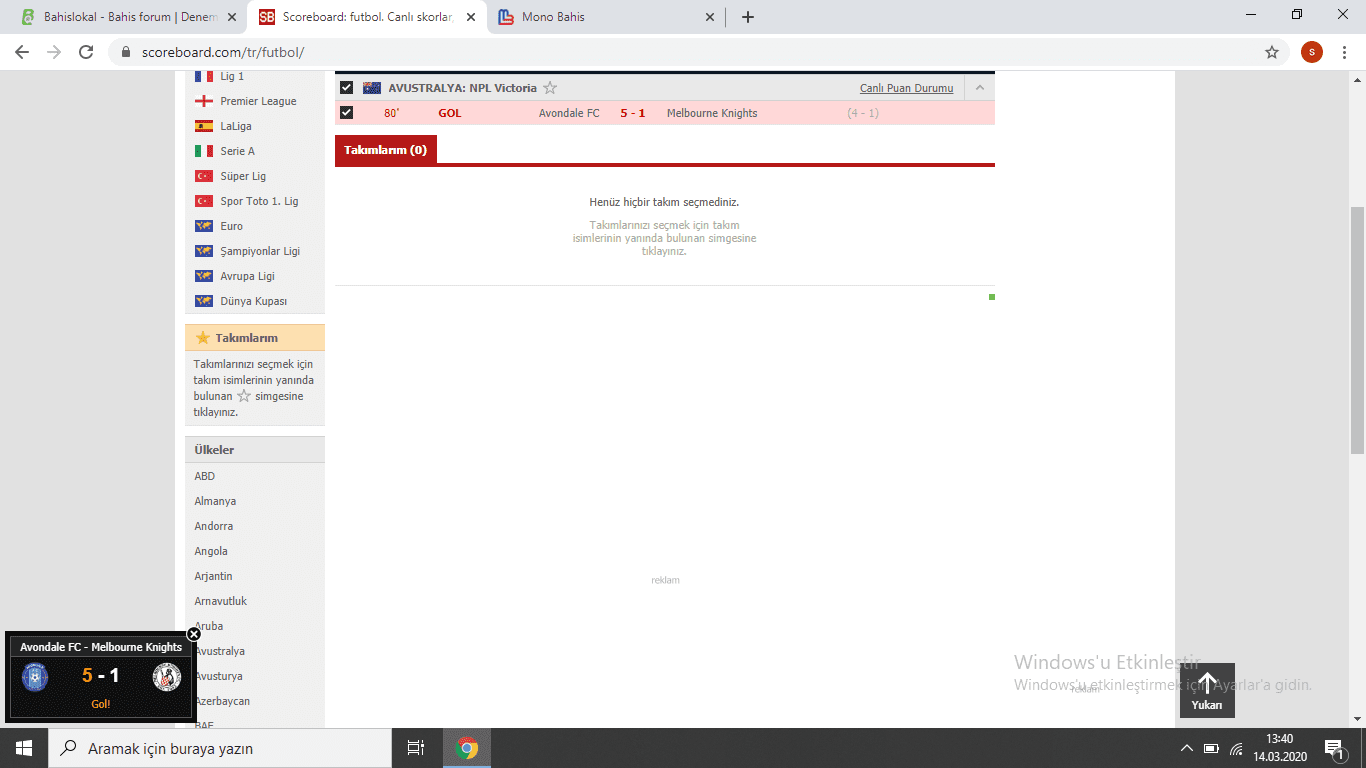Open Şampiyonlar Ligi link
Image resolution: width=1366 pixels, height=768 pixels.
click(260, 251)
